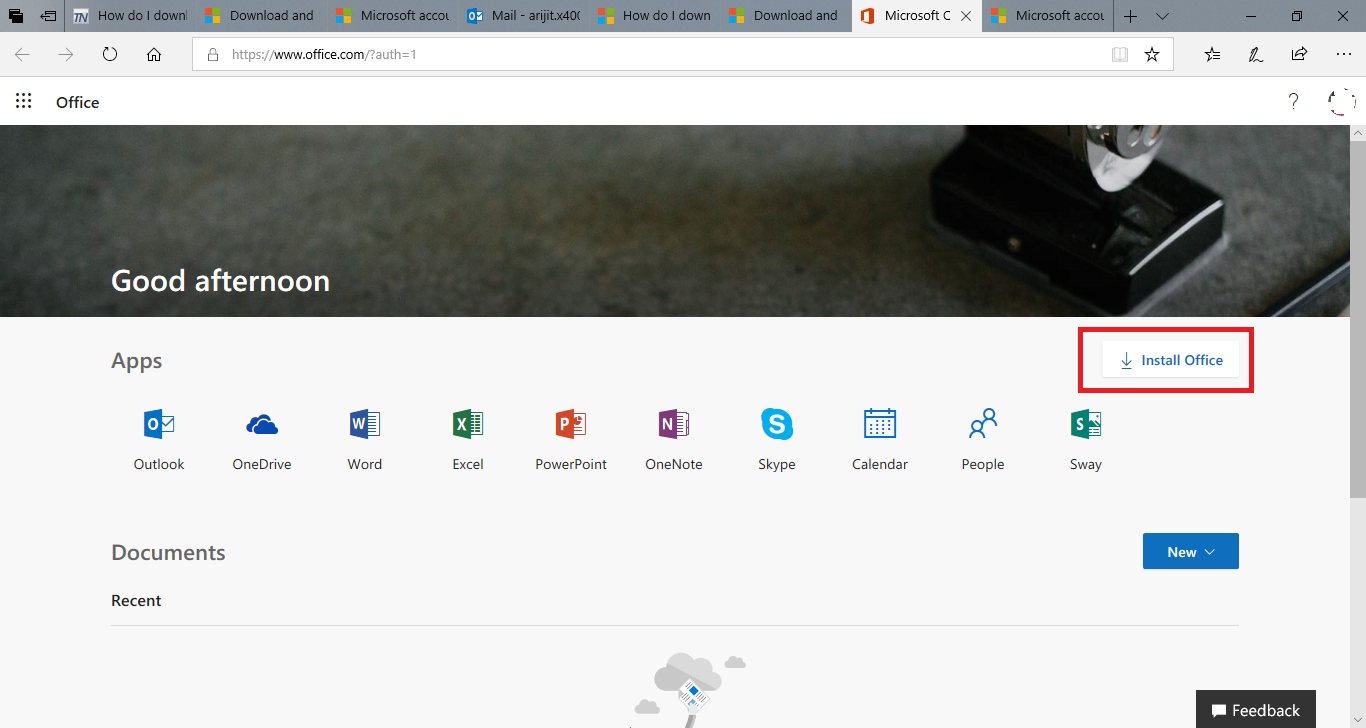
Task: Open the account profile avatar
Action: (1341, 101)
